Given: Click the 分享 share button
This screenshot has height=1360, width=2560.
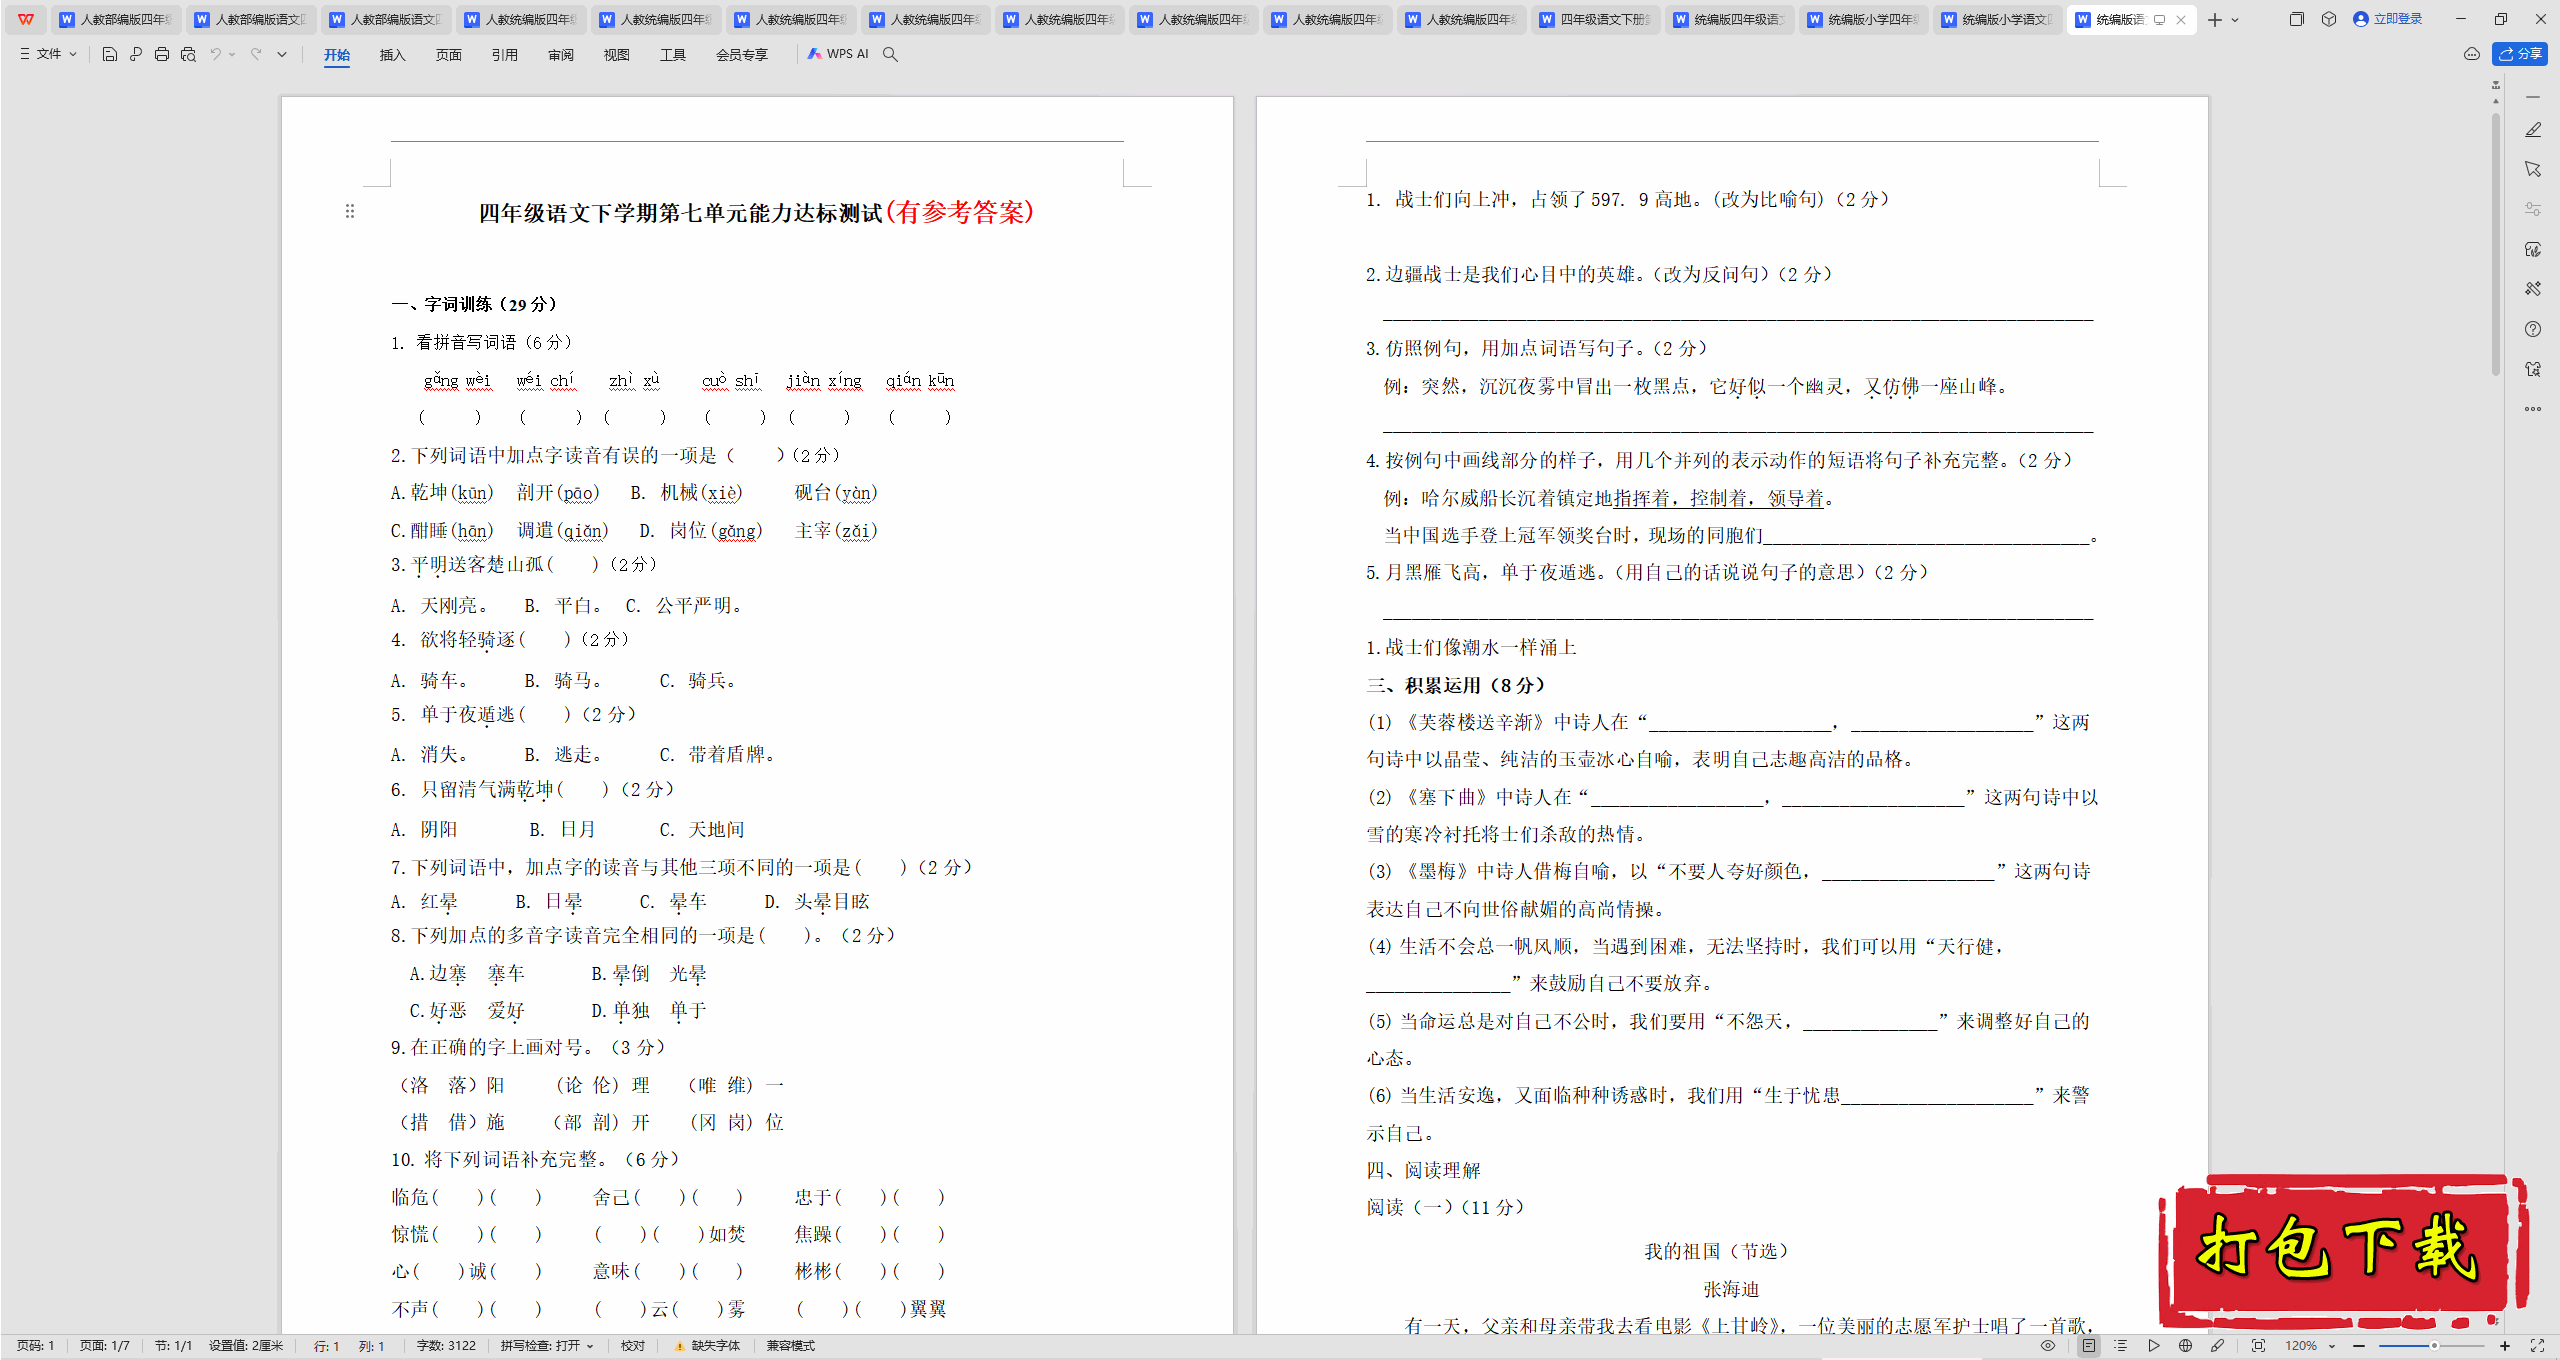Looking at the screenshot, I should (x=2520, y=54).
